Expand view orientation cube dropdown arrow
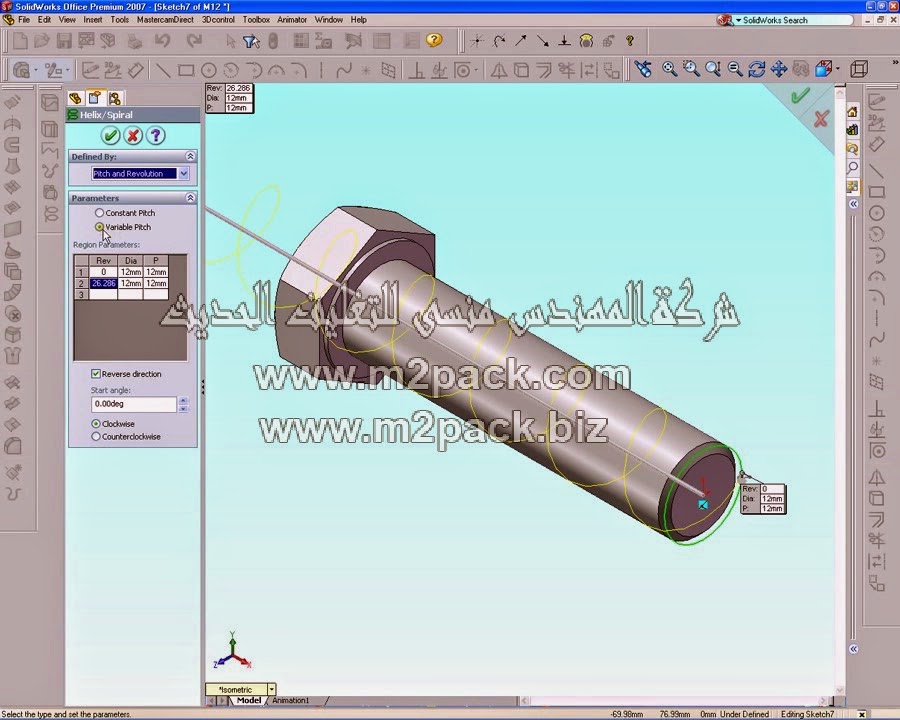 point(838,69)
